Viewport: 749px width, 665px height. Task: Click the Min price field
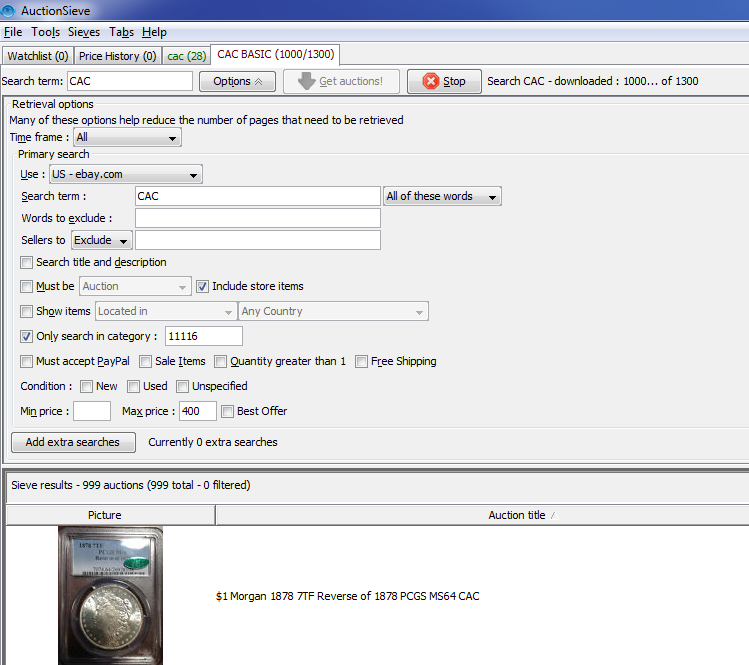(92, 411)
